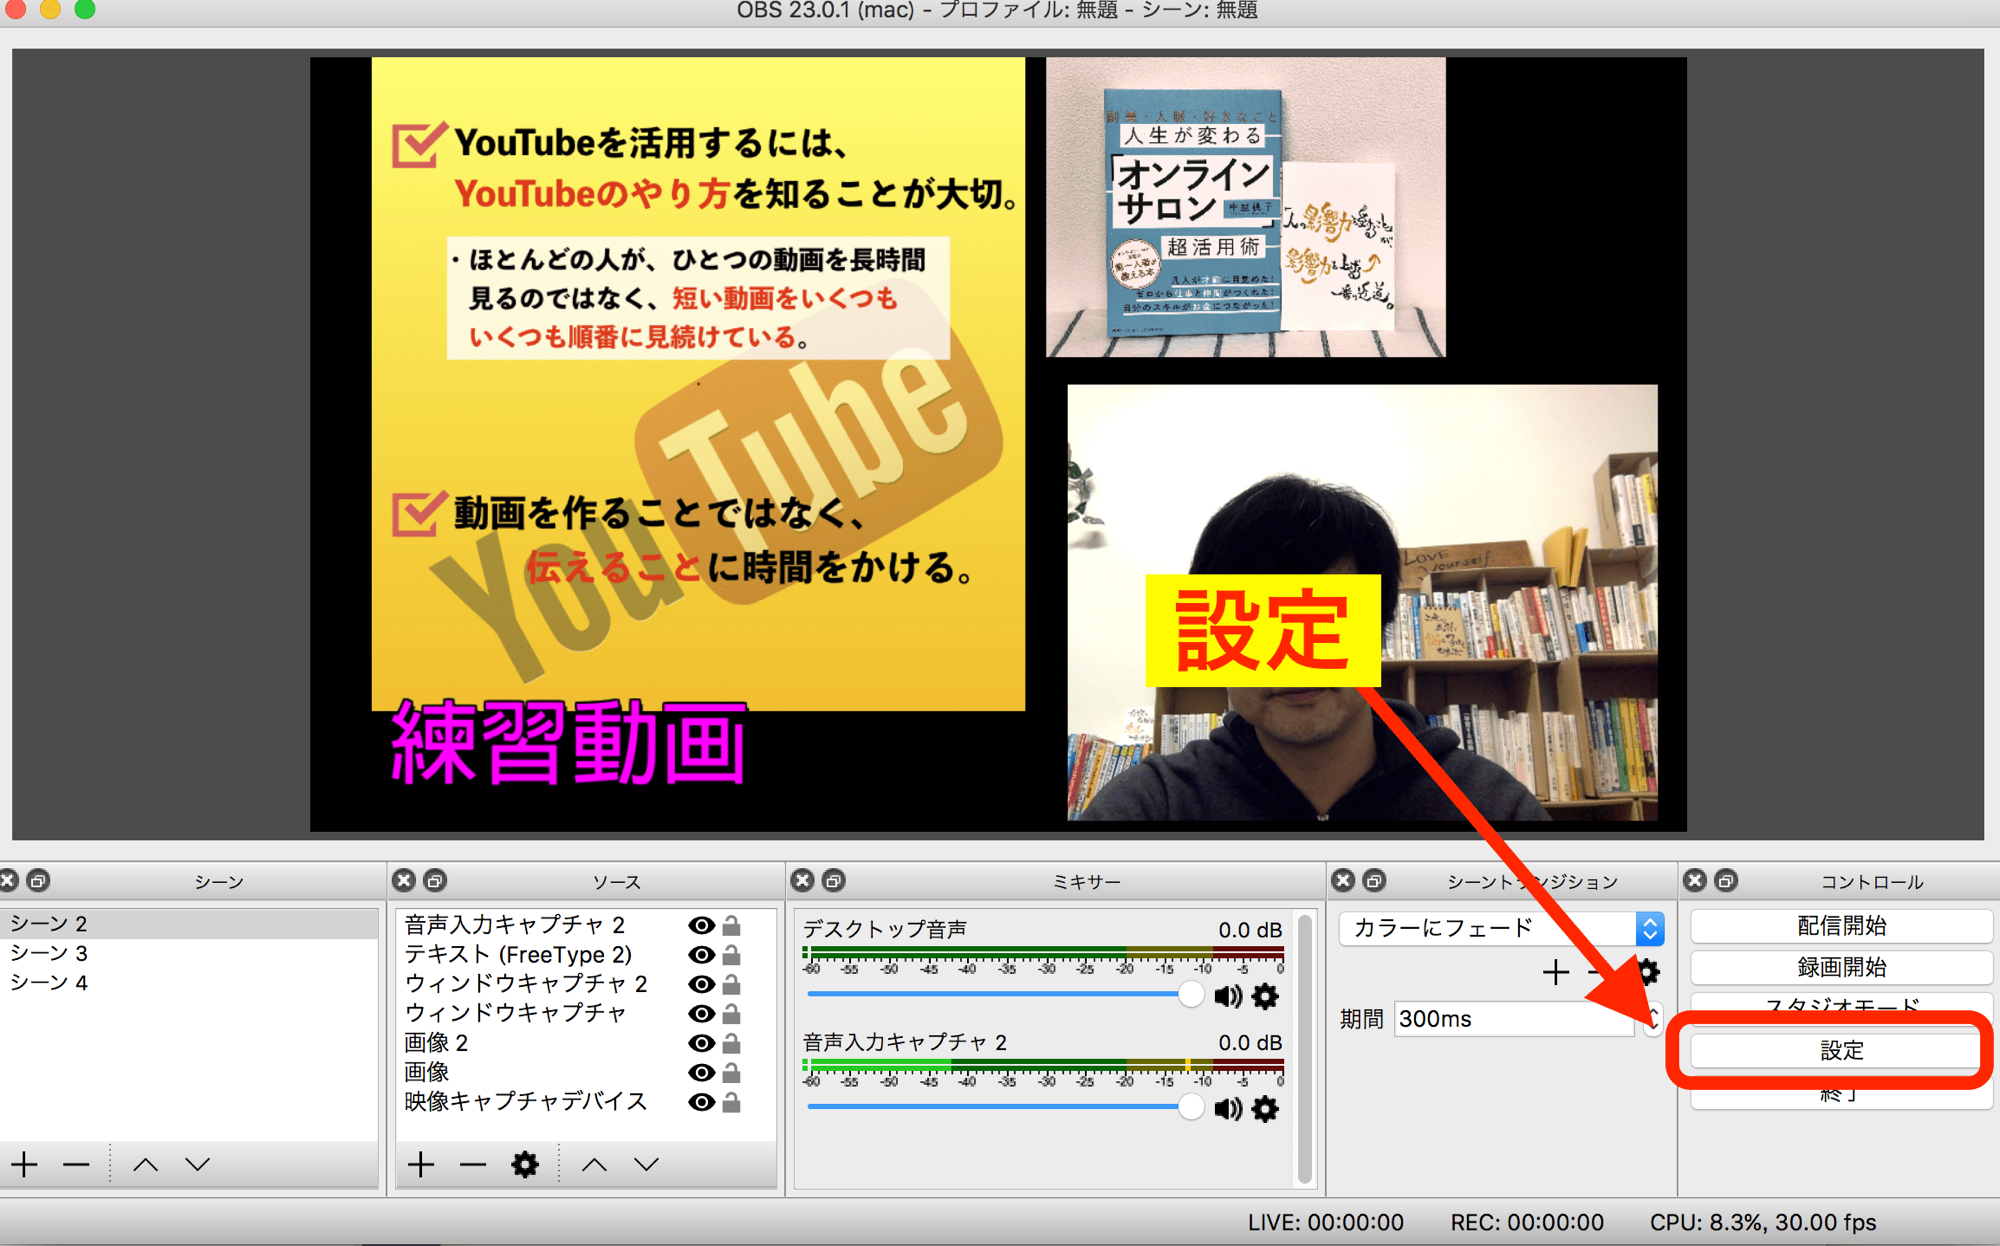Add transition with plus icon
The image size is (2000, 1246).
[x=1555, y=972]
